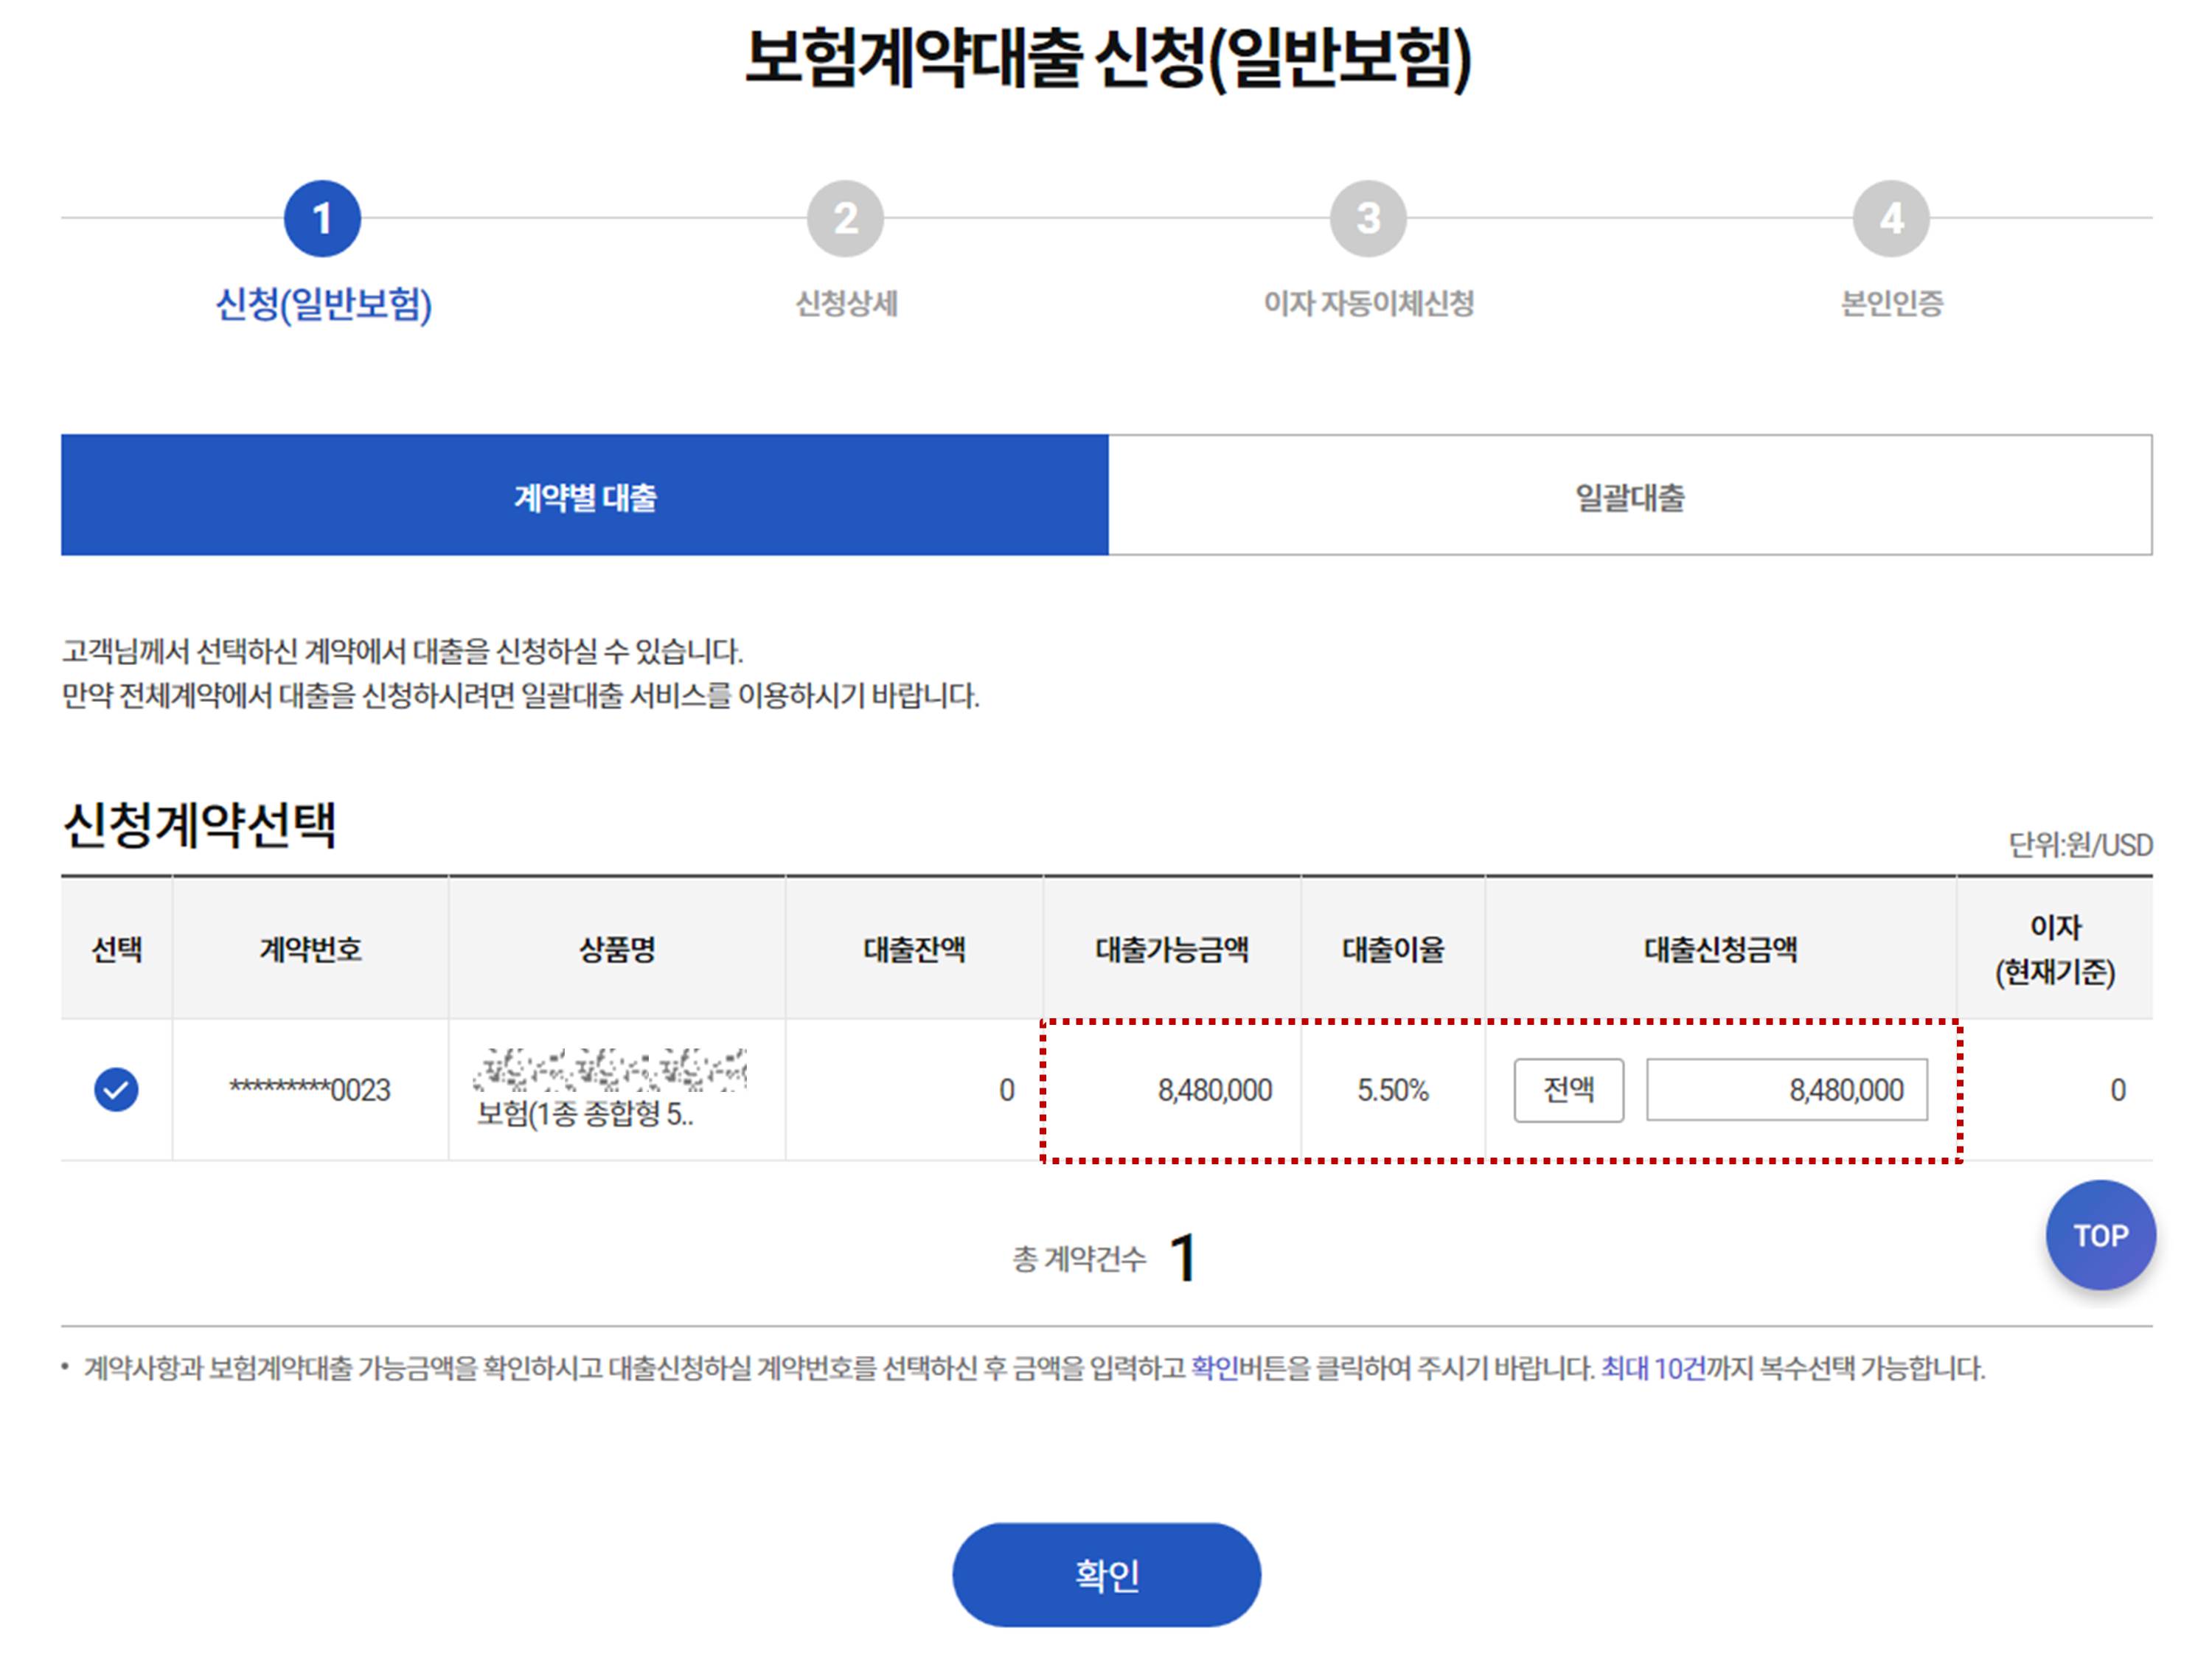Click the 5.50% loan rate cell
This screenshot has width=2212, height=1659.
[x=1392, y=1090]
